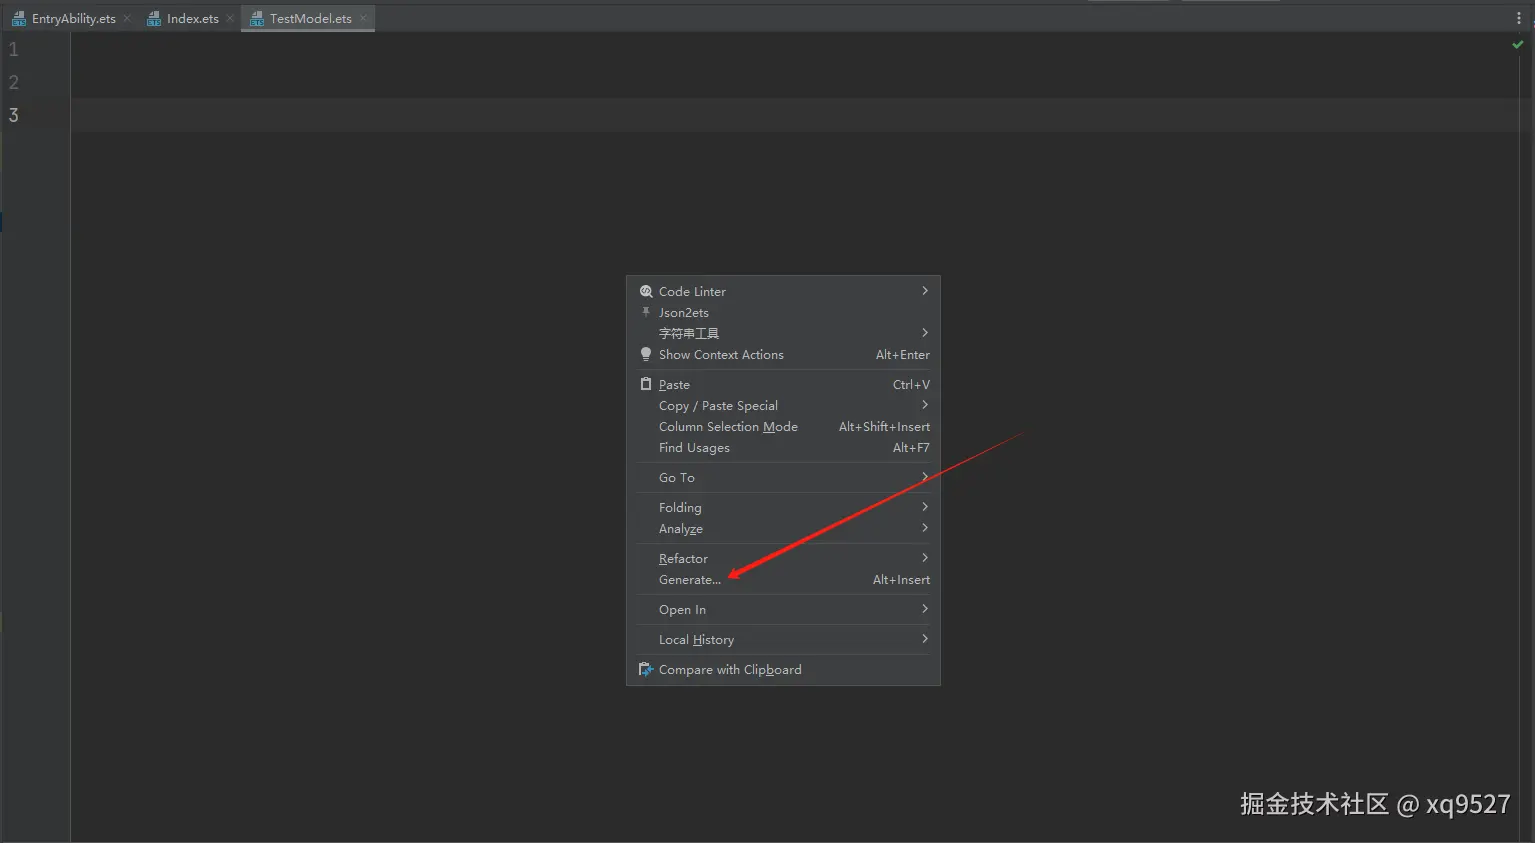Viewport: 1535px width, 843px height.
Task: Open the 字符串工具 submenu item
Action: pos(783,333)
